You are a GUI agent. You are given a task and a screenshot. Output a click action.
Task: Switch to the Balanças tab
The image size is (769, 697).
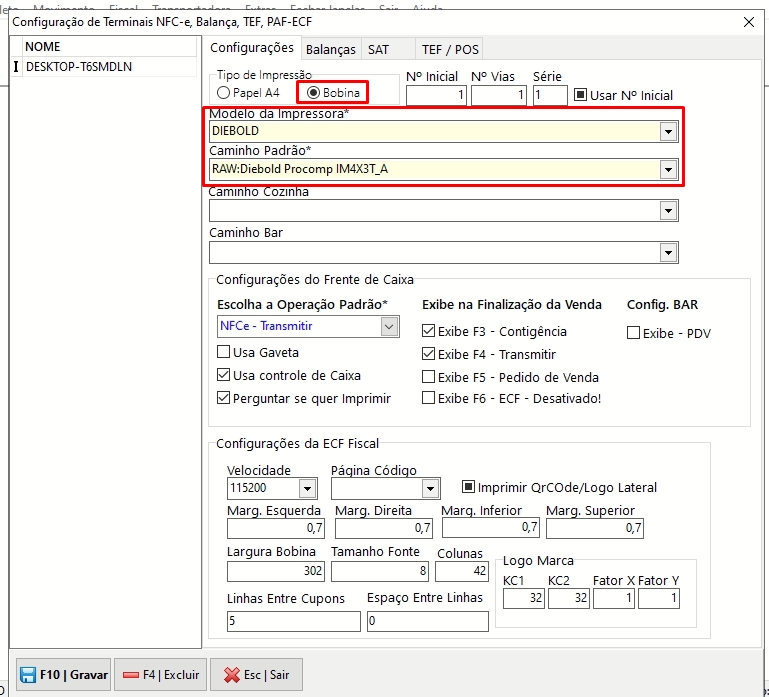[330, 49]
